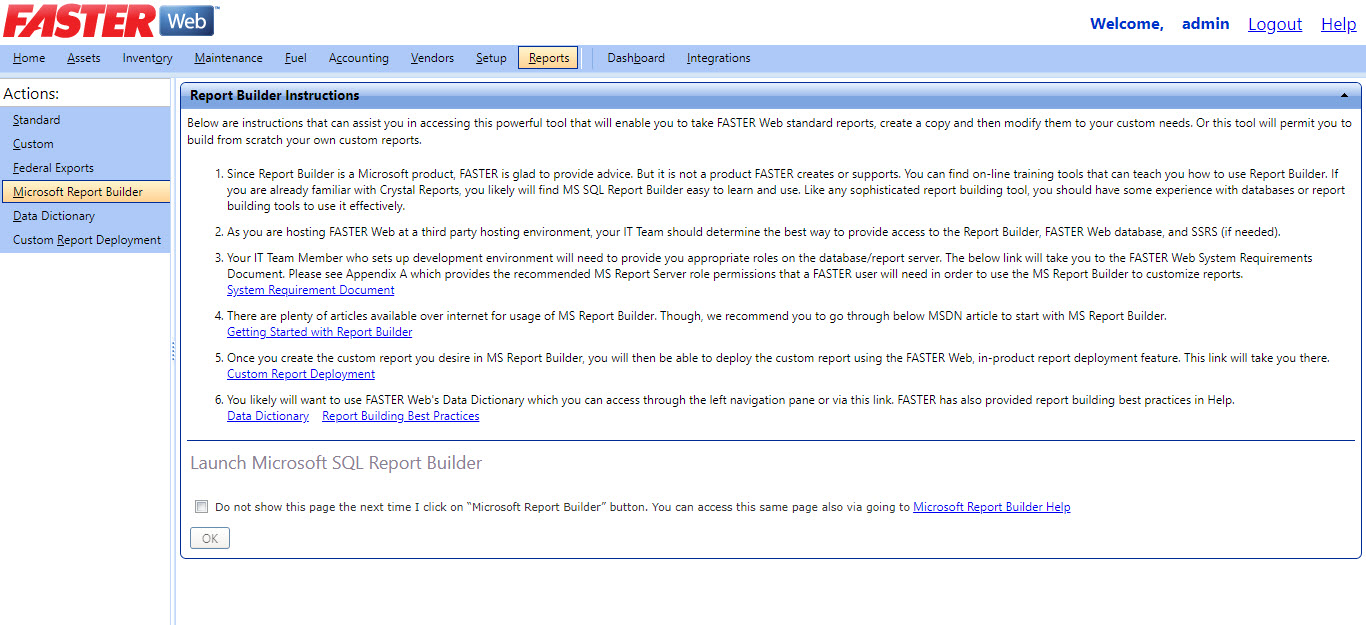Follow the System Requirement Document link
The width and height of the screenshot is (1366, 625).
311,290
